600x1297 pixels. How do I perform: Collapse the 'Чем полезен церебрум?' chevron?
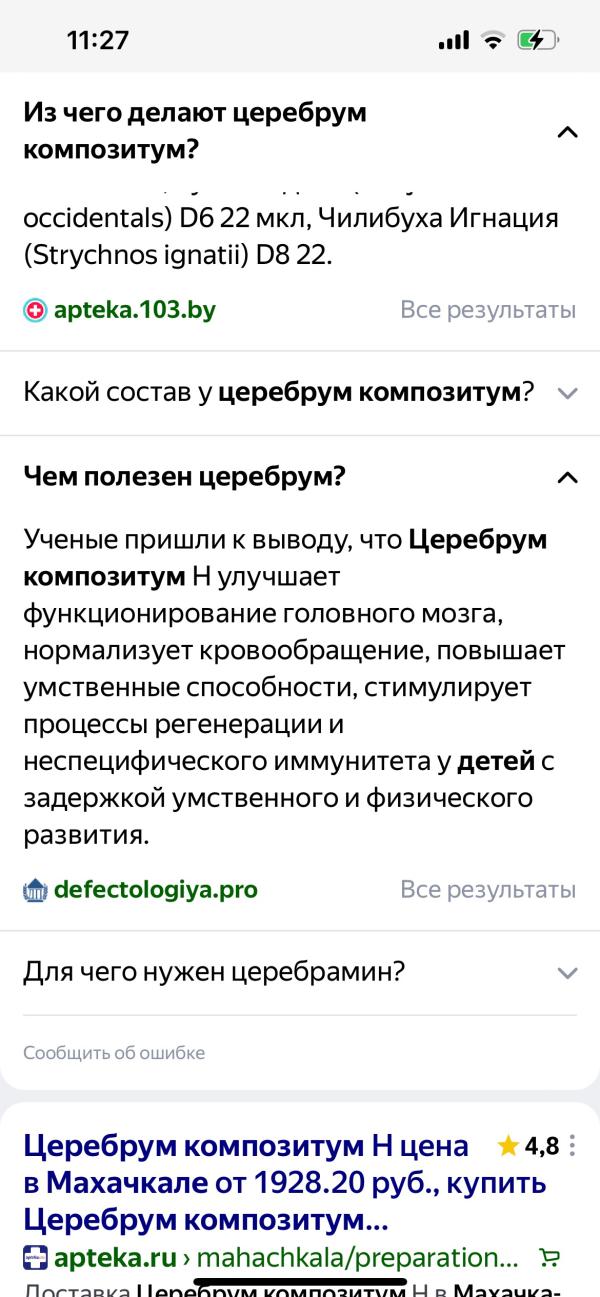(x=567, y=477)
